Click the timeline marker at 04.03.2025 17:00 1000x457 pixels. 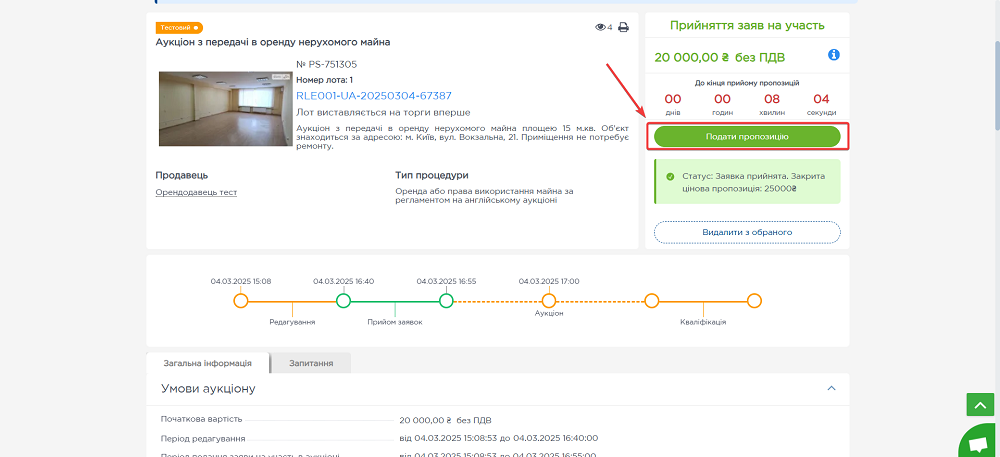[x=548, y=300]
